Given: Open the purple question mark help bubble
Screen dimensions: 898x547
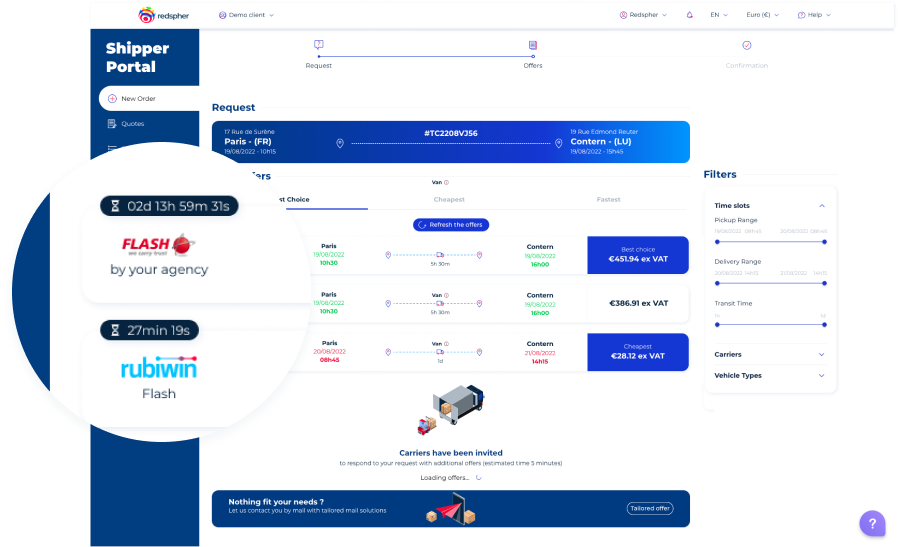Looking at the screenshot, I should tap(872, 523).
